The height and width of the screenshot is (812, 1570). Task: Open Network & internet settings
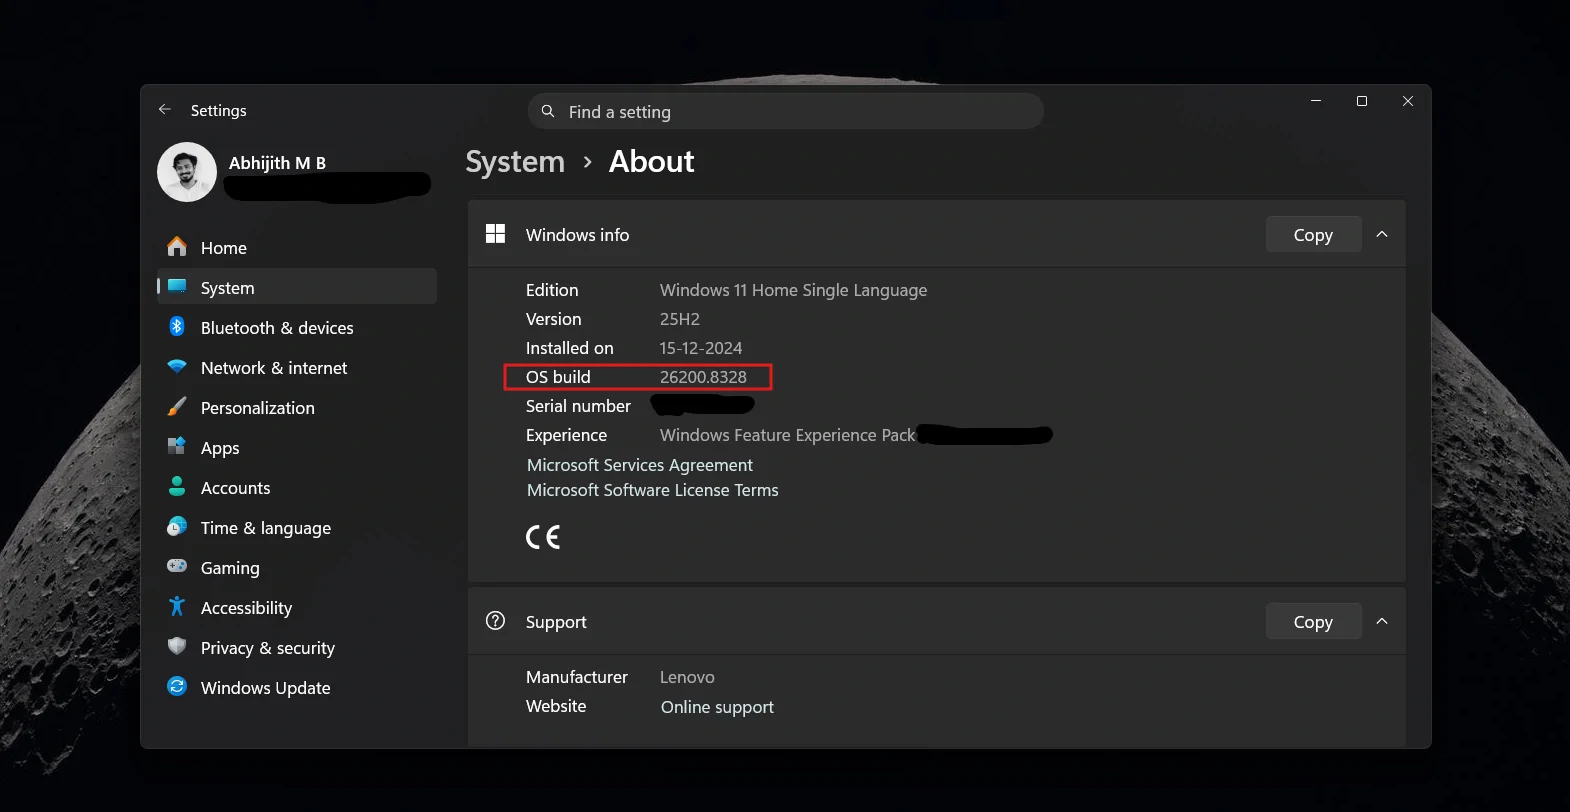click(297, 367)
